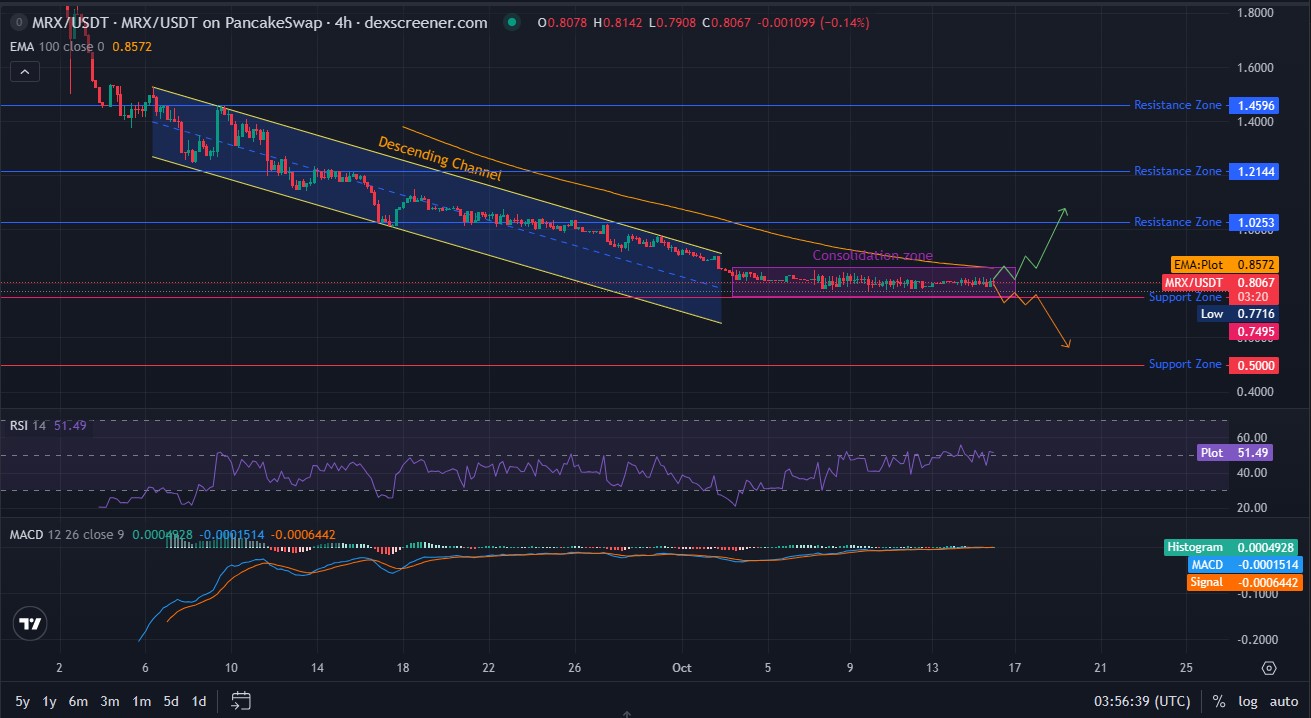
Task: Click date 17 on the time axis
Action: point(1016,668)
